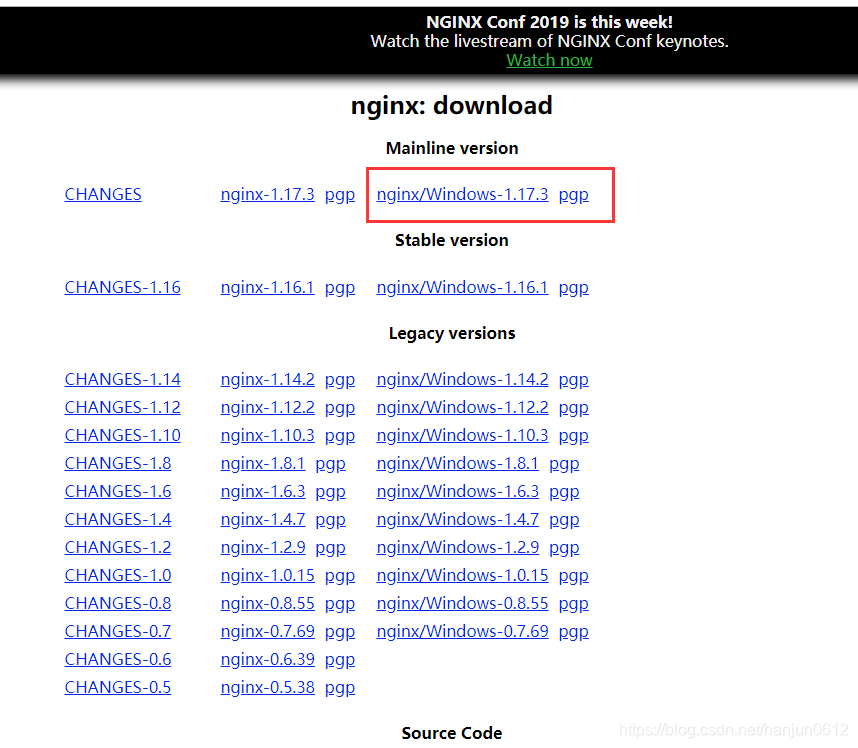This screenshot has height=748, width=858.
Task: Download nginx/Windows-1.17.3
Action: tap(462, 194)
